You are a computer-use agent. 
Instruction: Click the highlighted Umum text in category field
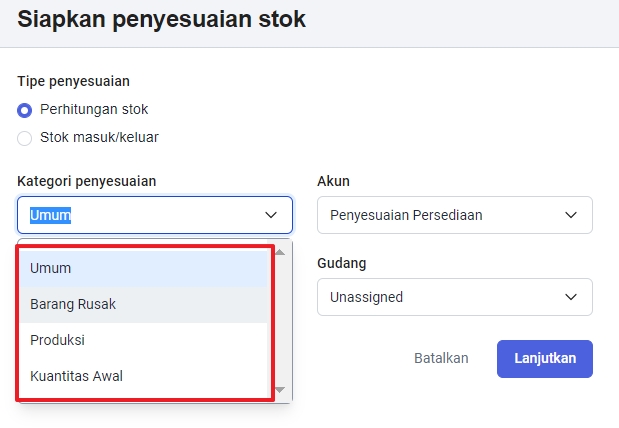click(x=51, y=215)
